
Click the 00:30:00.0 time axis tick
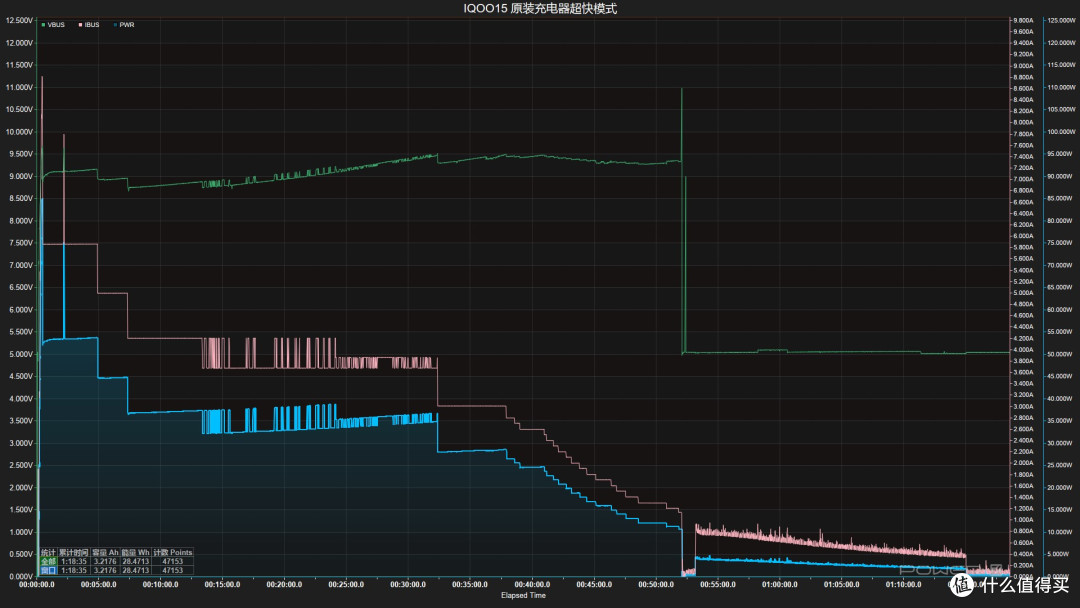point(408,585)
